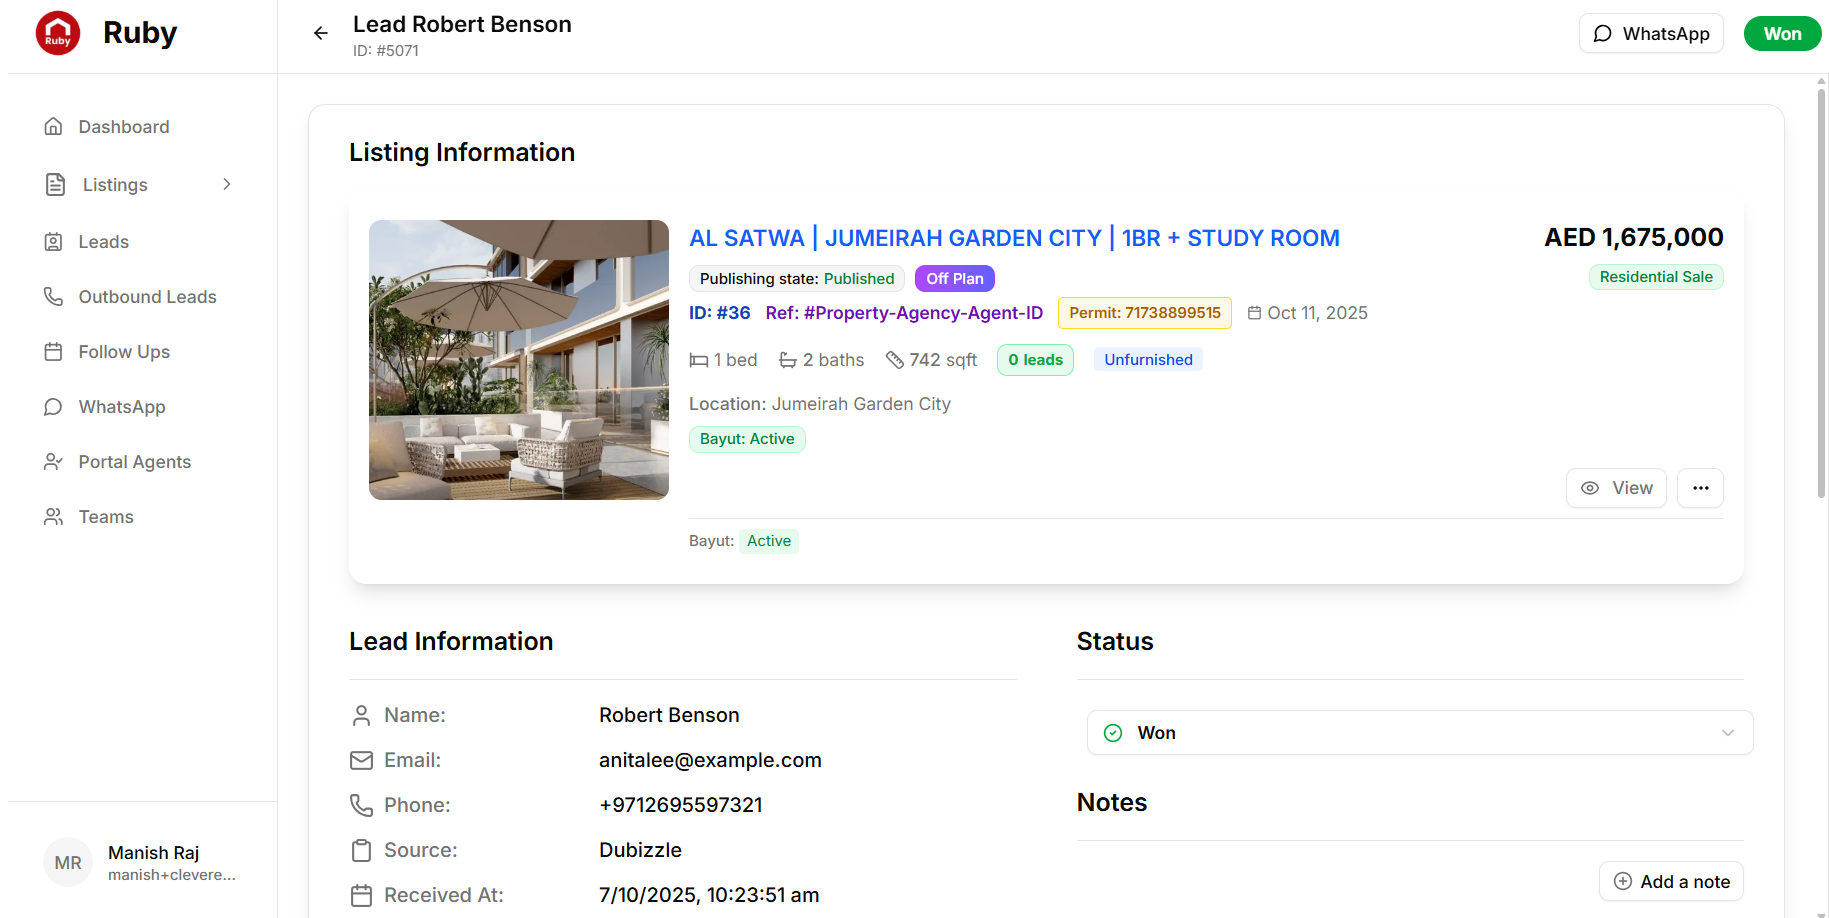This screenshot has width=1829, height=918.
Task: Click the Leads icon in sidebar
Action: (54, 242)
